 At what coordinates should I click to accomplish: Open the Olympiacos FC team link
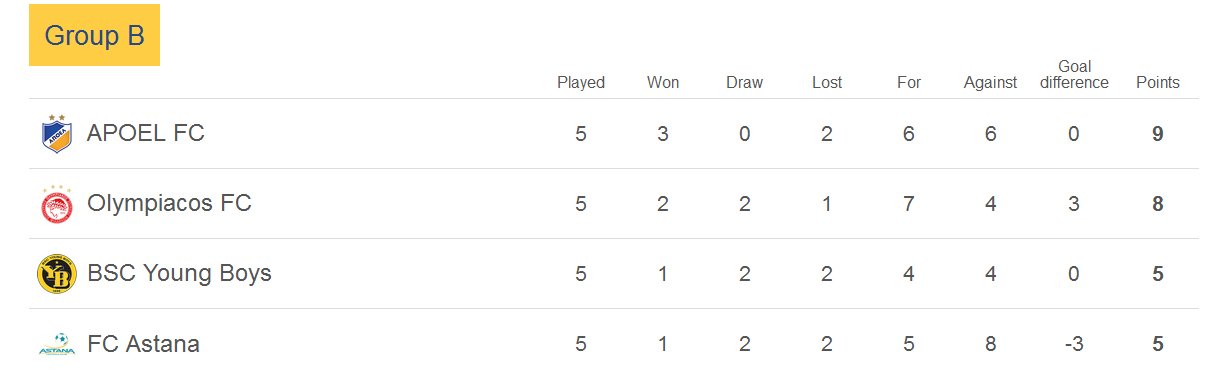pos(169,203)
